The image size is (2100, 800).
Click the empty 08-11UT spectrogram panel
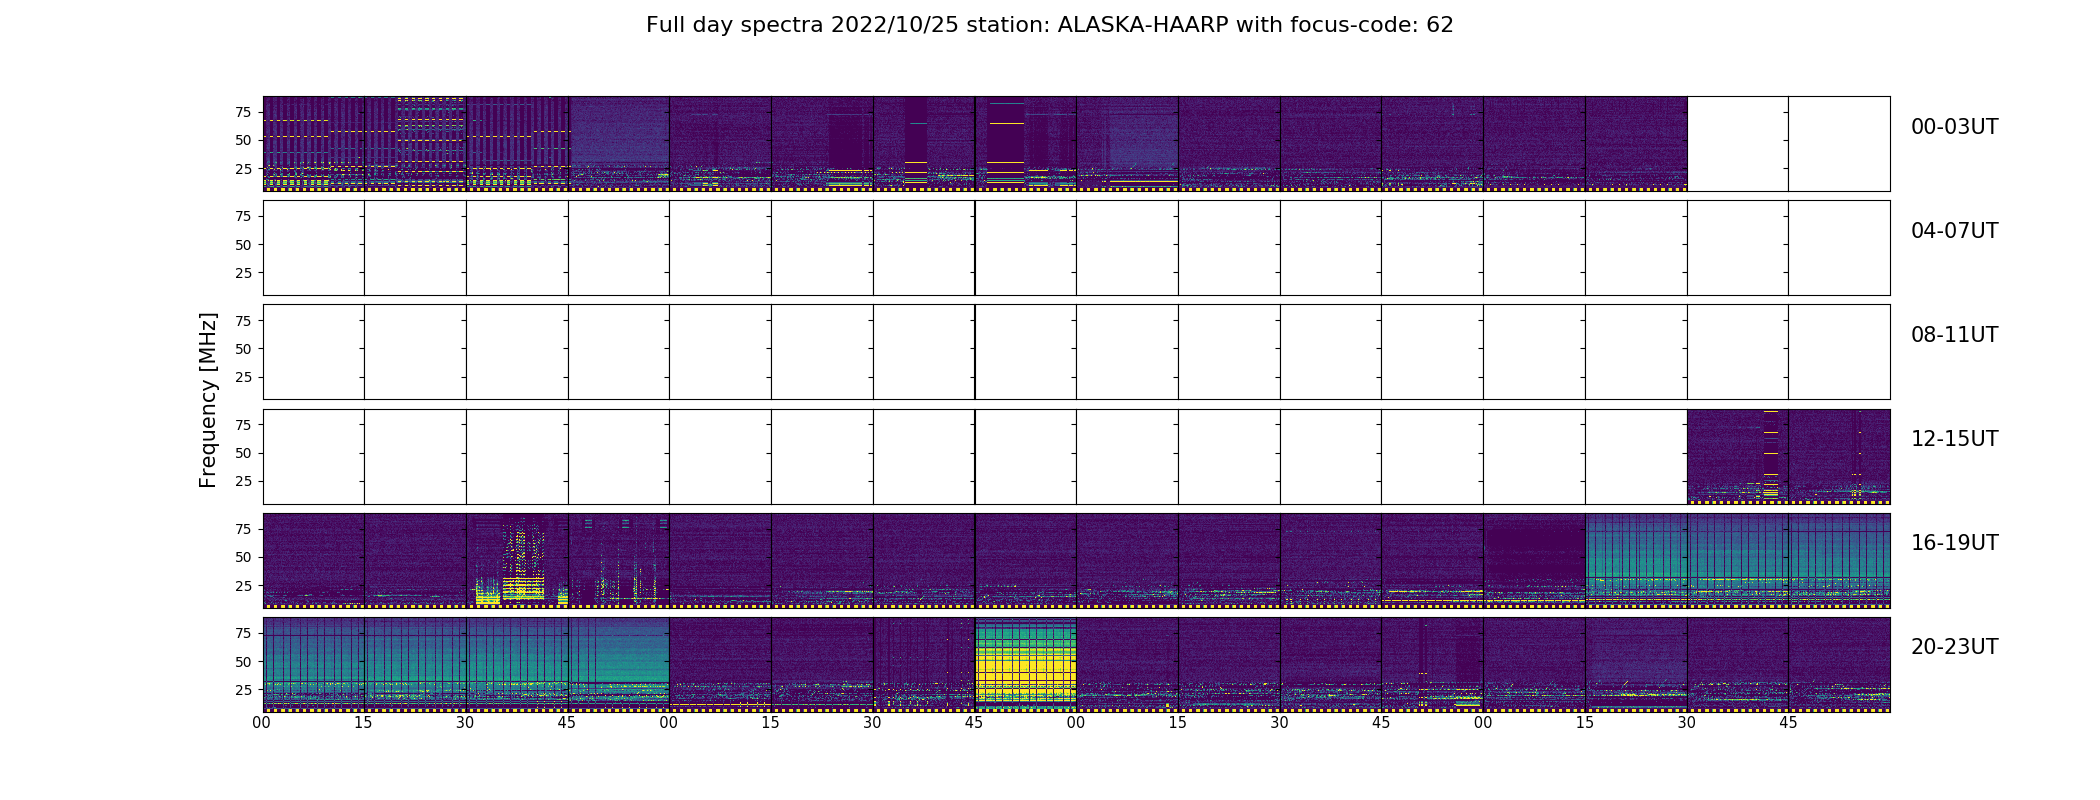(x=1076, y=352)
